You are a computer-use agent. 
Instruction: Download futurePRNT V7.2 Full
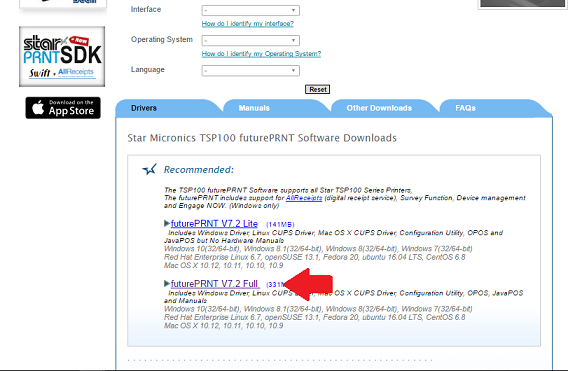214,284
